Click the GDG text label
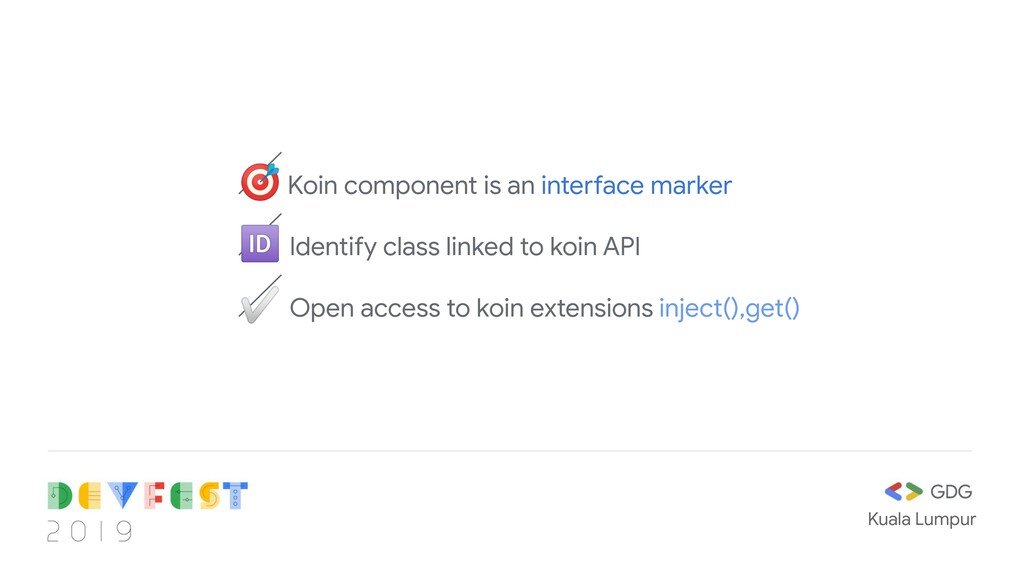This screenshot has height=576, width=1024. point(951,492)
